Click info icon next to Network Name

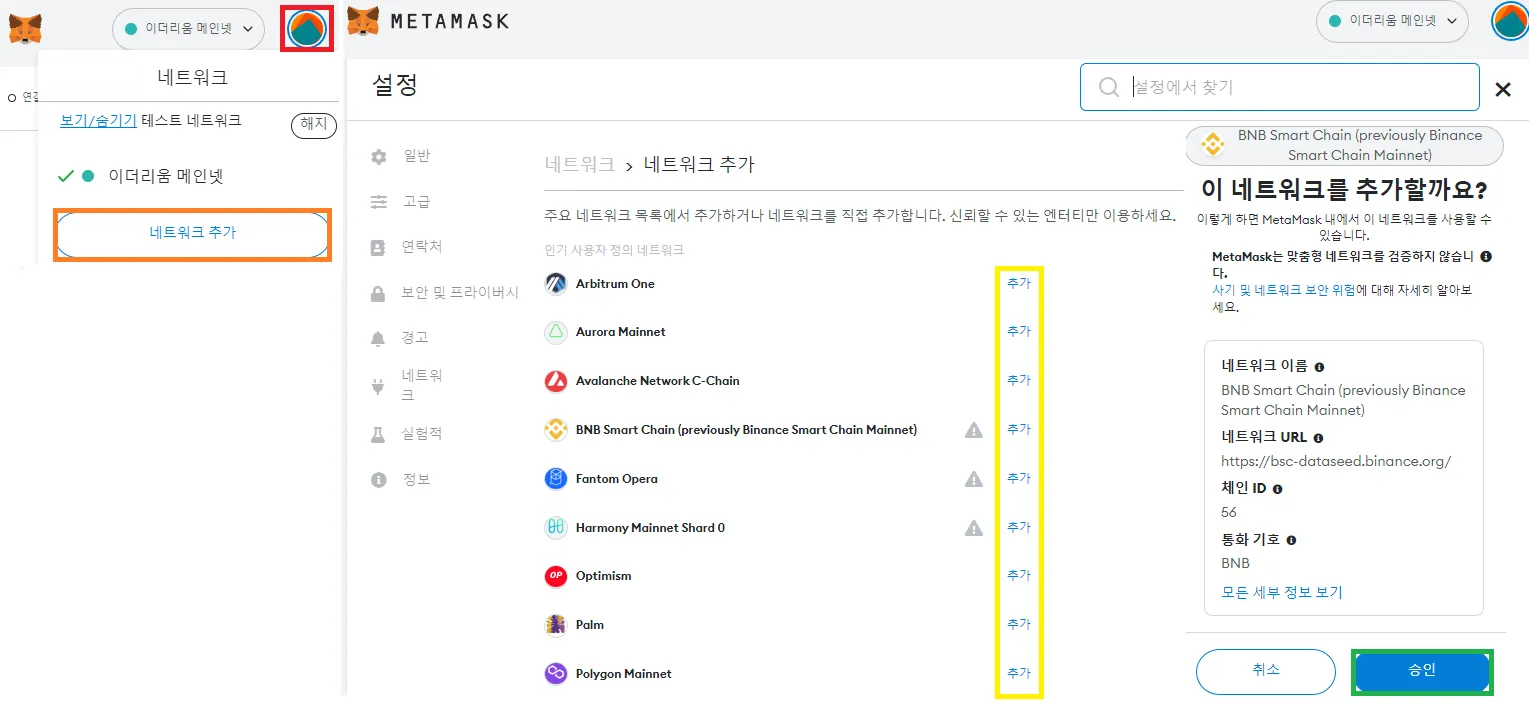point(1319,367)
